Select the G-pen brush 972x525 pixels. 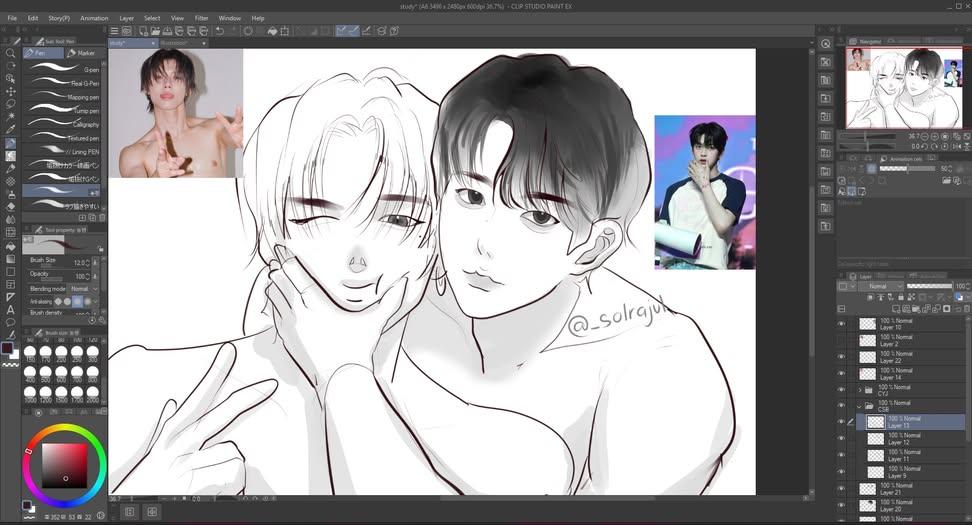61,68
